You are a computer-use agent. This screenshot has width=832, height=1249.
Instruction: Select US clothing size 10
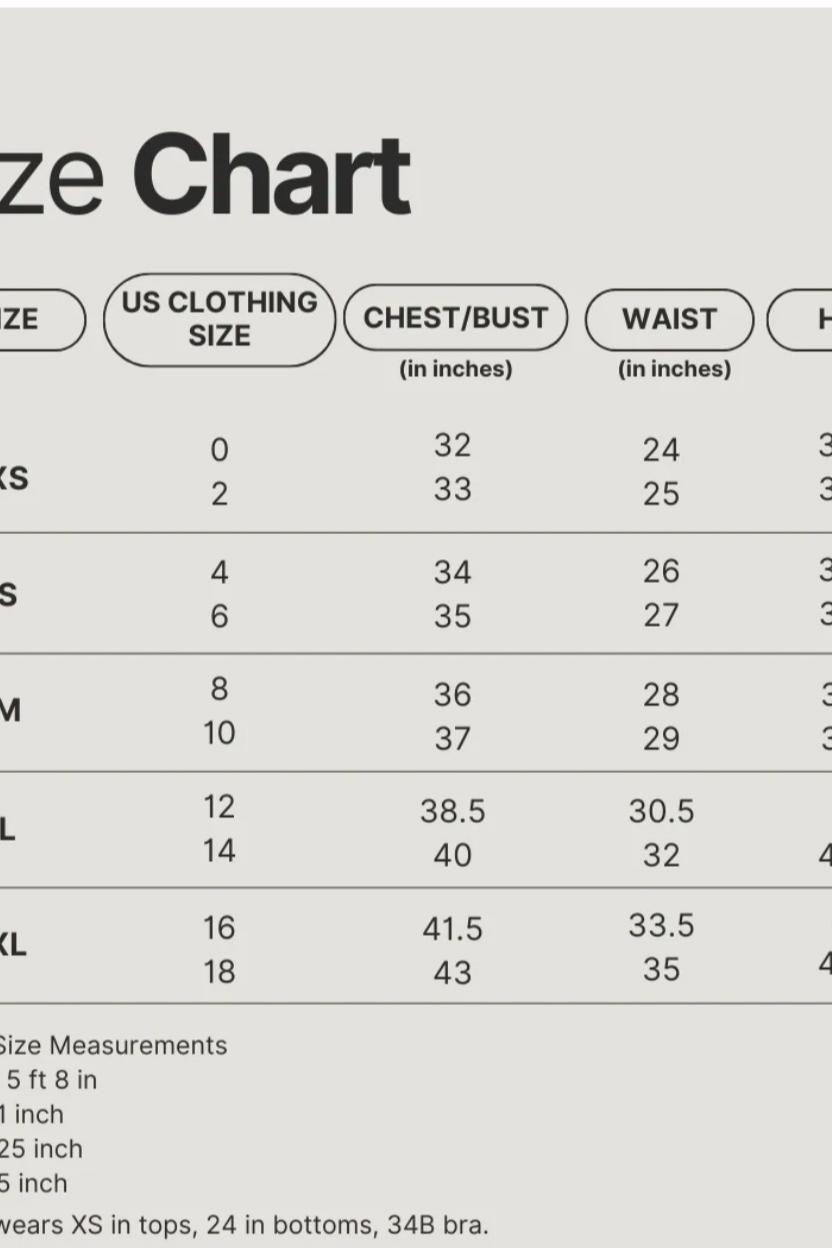pyautogui.click(x=219, y=733)
